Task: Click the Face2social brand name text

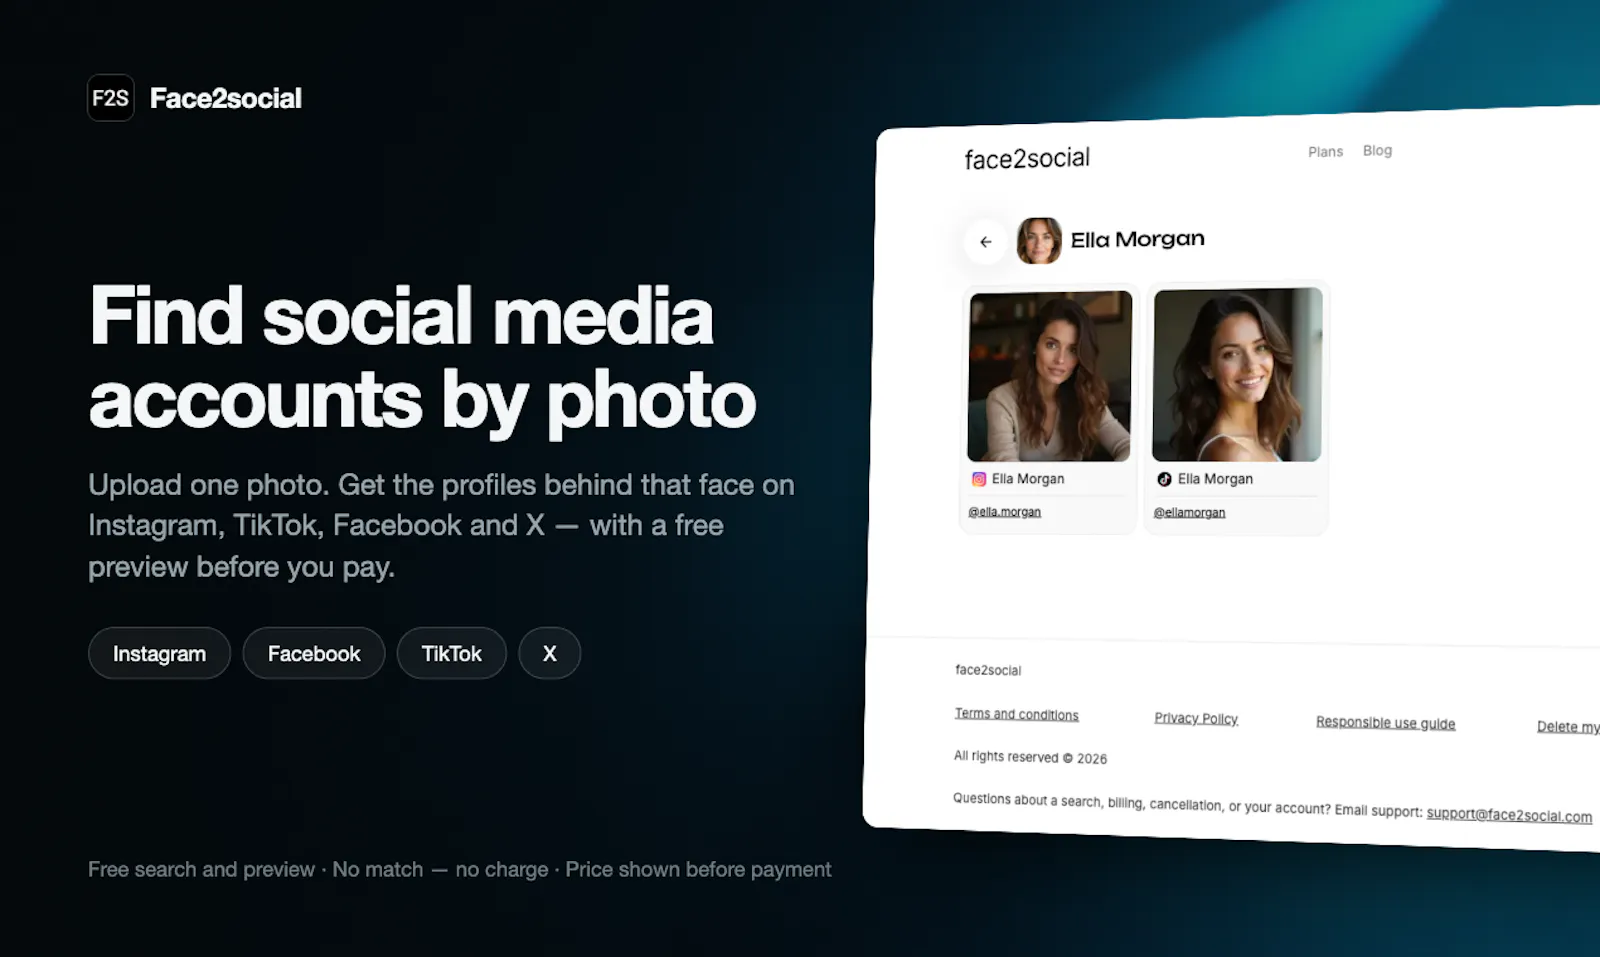Action: click(226, 98)
